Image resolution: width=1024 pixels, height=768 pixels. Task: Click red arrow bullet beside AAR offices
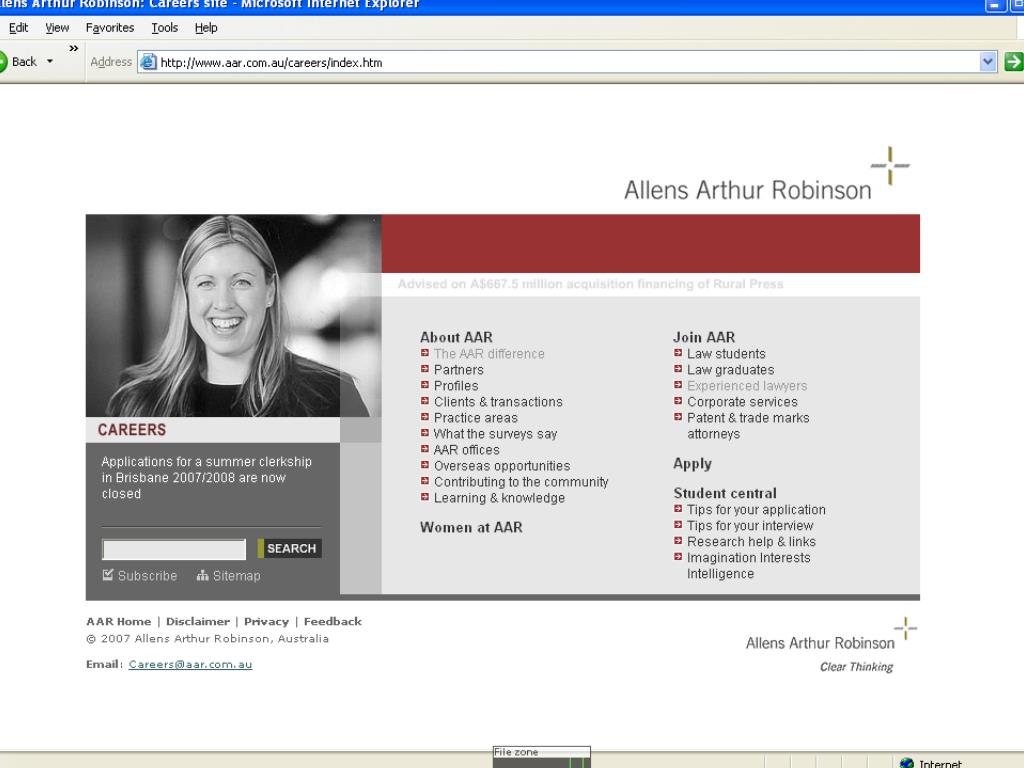(x=424, y=449)
